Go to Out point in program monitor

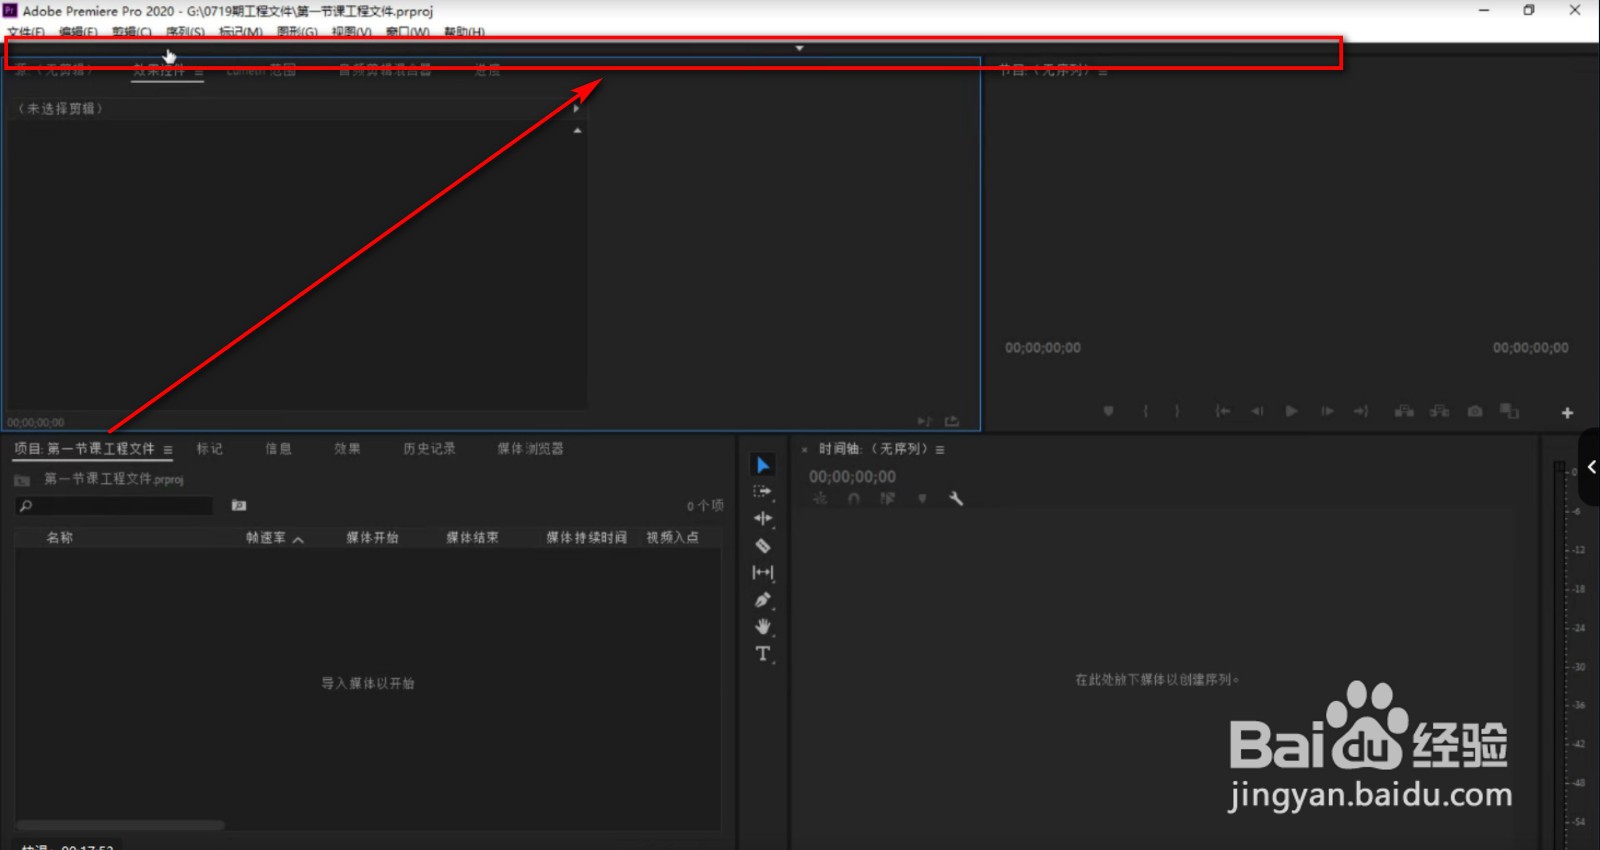click(x=1361, y=411)
